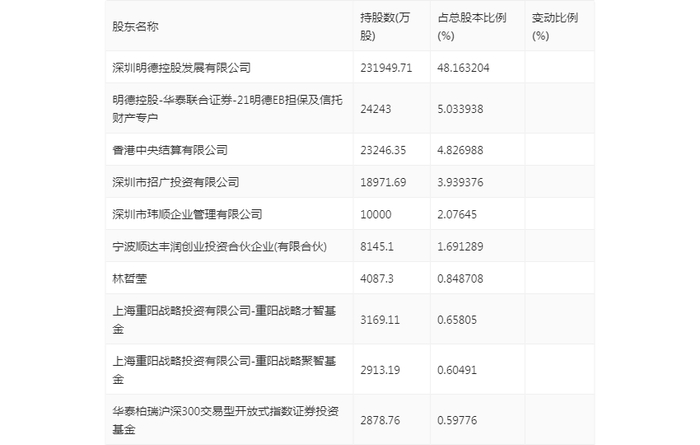Select the 占总股本比例(%) column header
The width and height of the screenshot is (700, 445).
471,27
